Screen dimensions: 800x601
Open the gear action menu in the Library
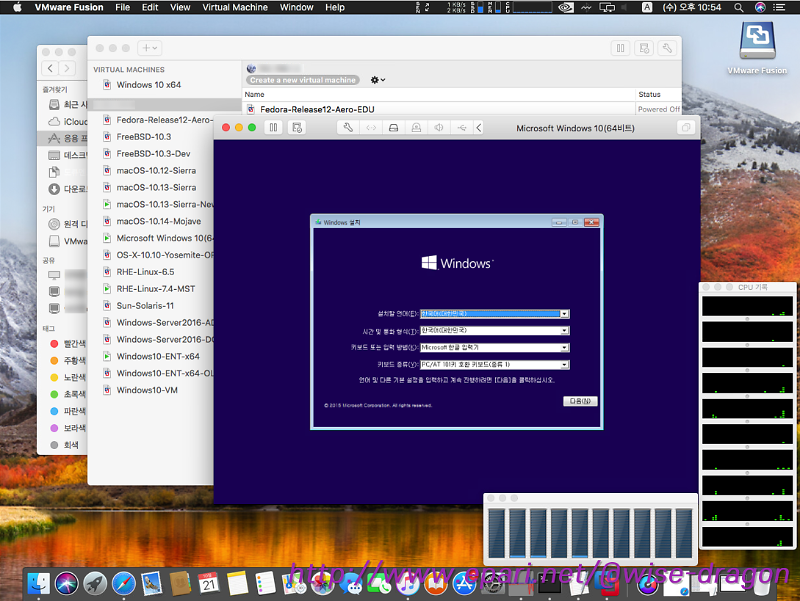point(378,80)
